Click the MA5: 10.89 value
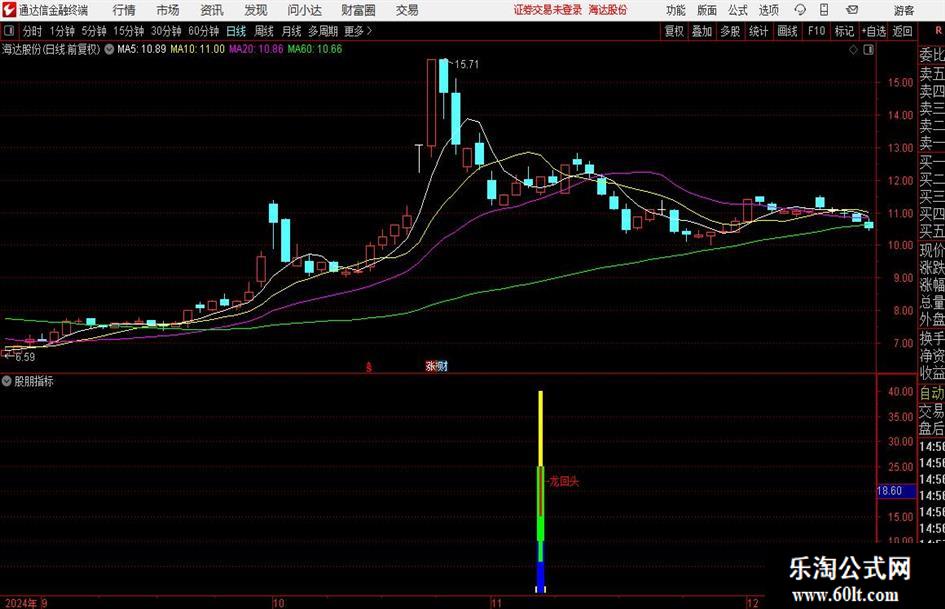The height and width of the screenshot is (609, 945). (x=142, y=49)
